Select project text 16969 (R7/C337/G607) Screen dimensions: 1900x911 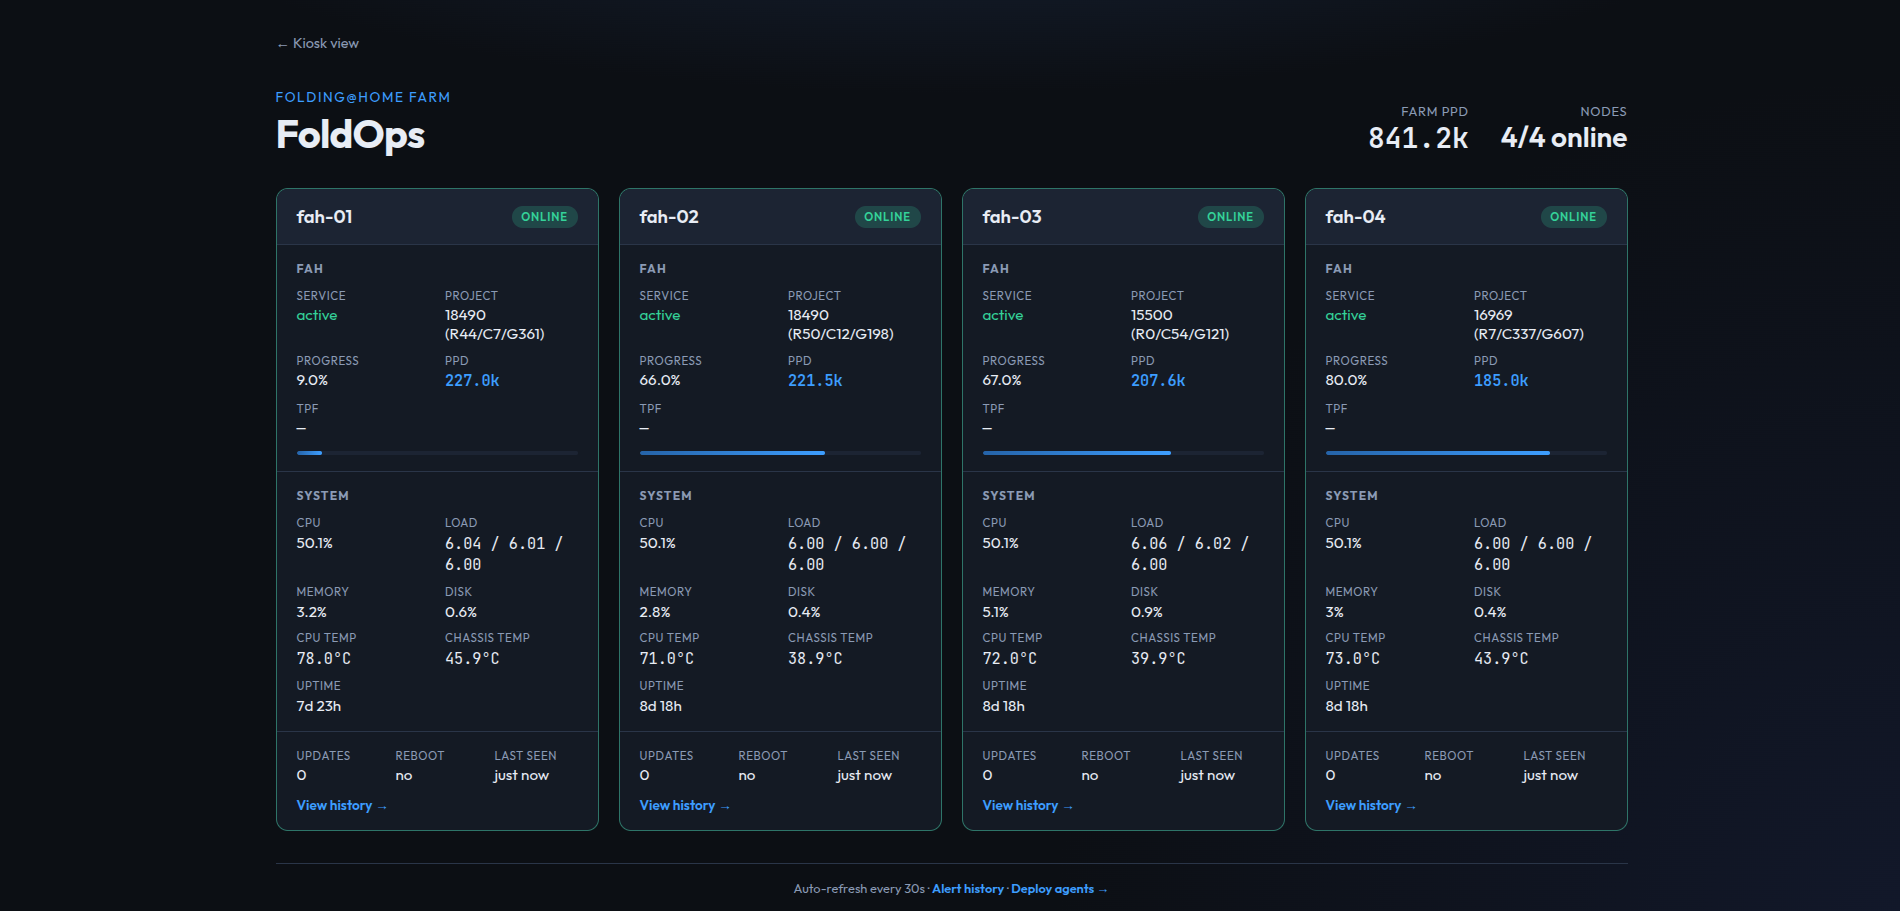click(x=1529, y=325)
